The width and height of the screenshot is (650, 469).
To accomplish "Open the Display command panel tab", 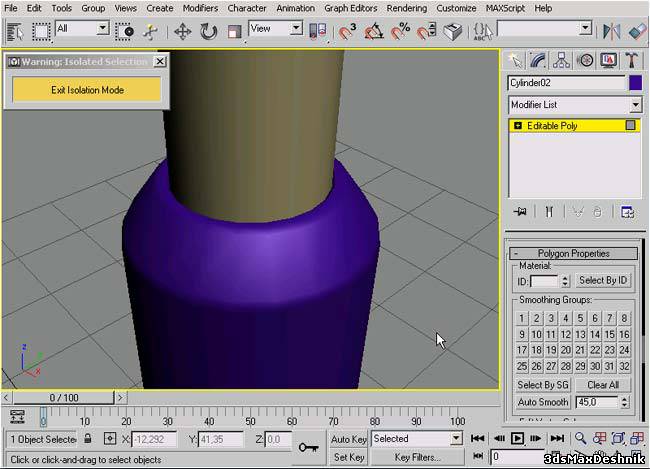I will (608, 61).
